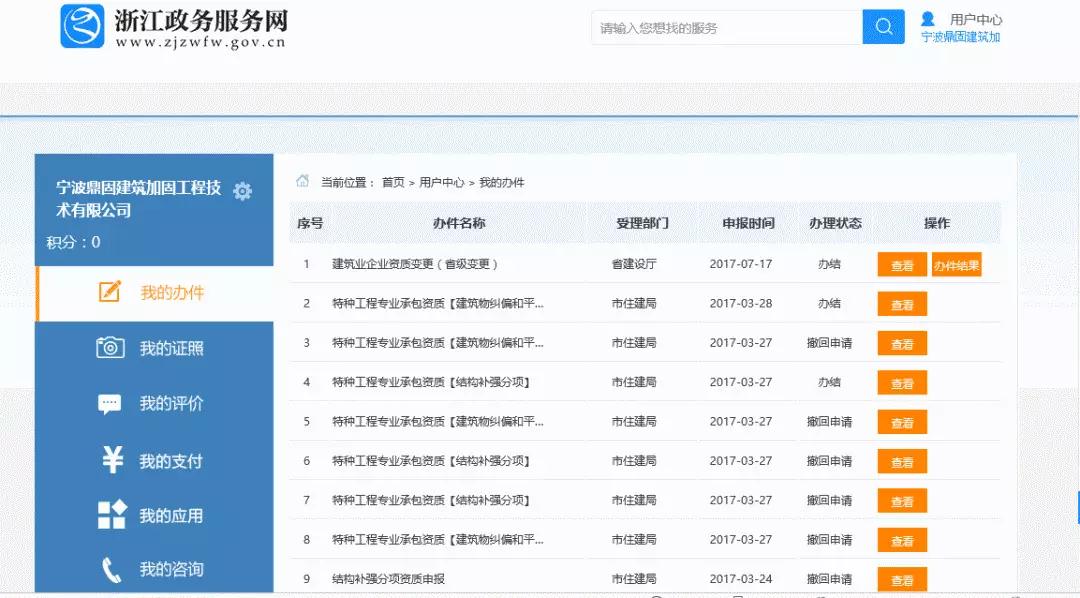Click the user center person icon
Image resolution: width=1080 pixels, height=598 pixels.
[x=927, y=19]
